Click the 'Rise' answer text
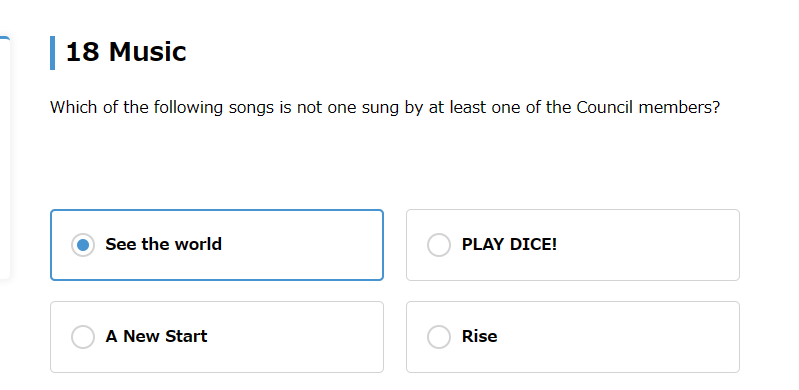This screenshot has width=799, height=390. point(480,336)
